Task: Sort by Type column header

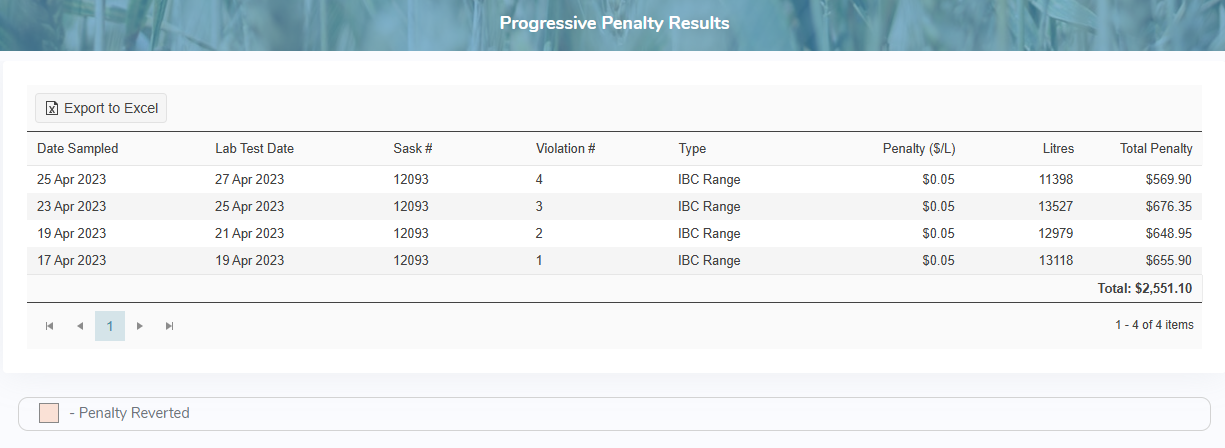Action: (692, 149)
